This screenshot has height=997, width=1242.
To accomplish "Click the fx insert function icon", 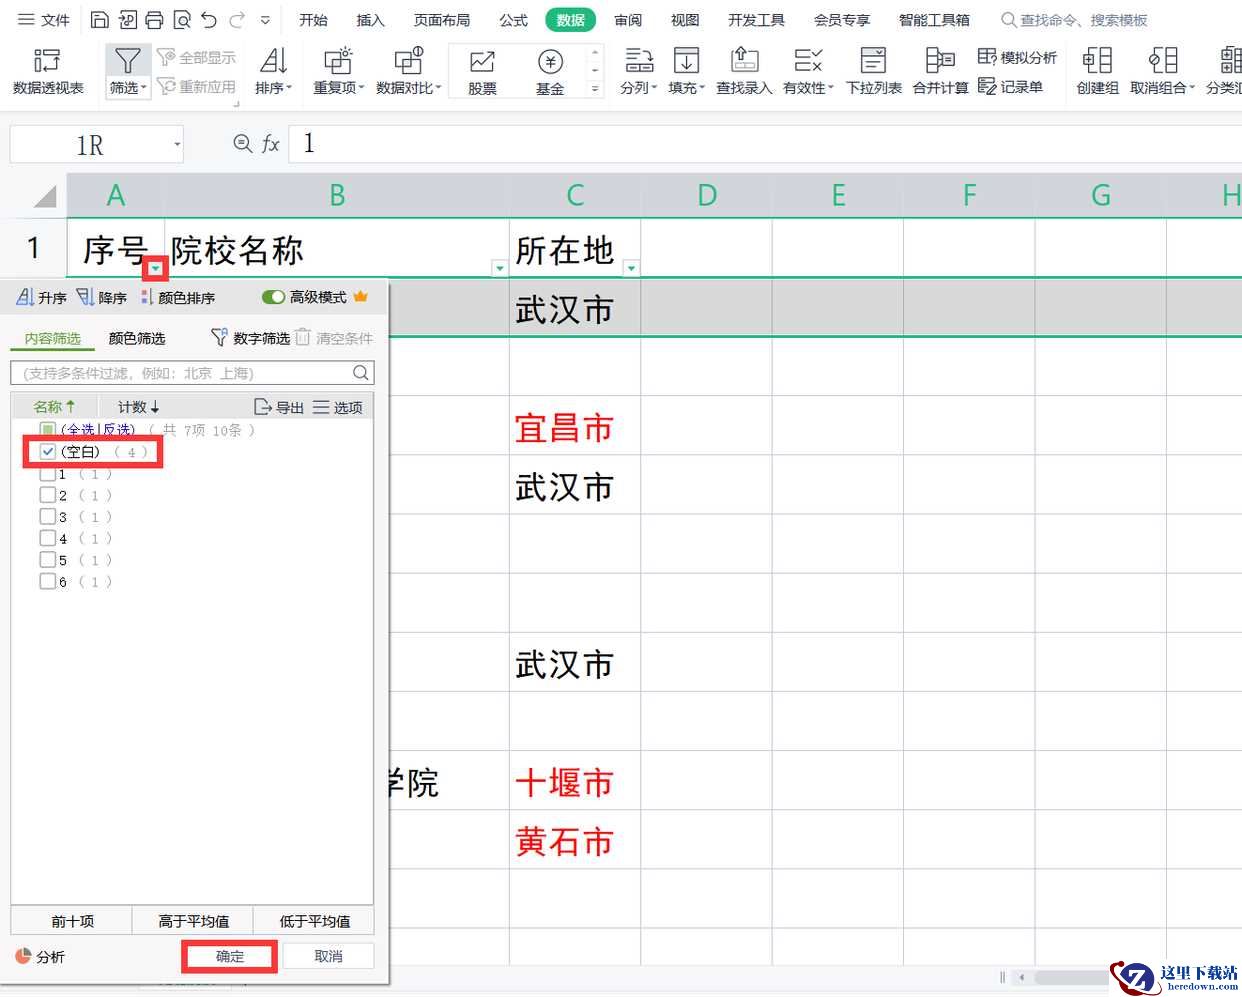I will [270, 144].
